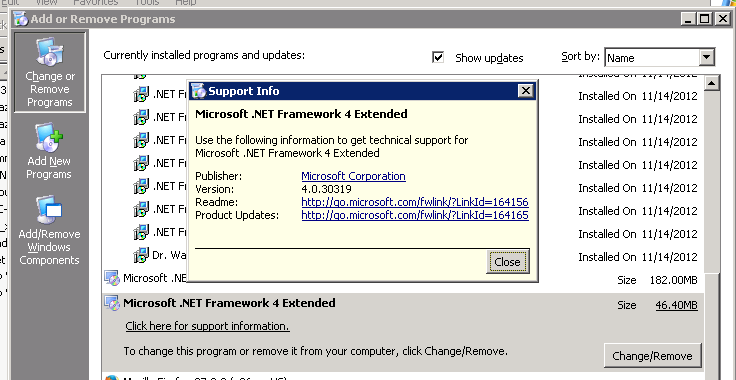
Task: Close Support Info dialog with X button
Action: coord(526,91)
